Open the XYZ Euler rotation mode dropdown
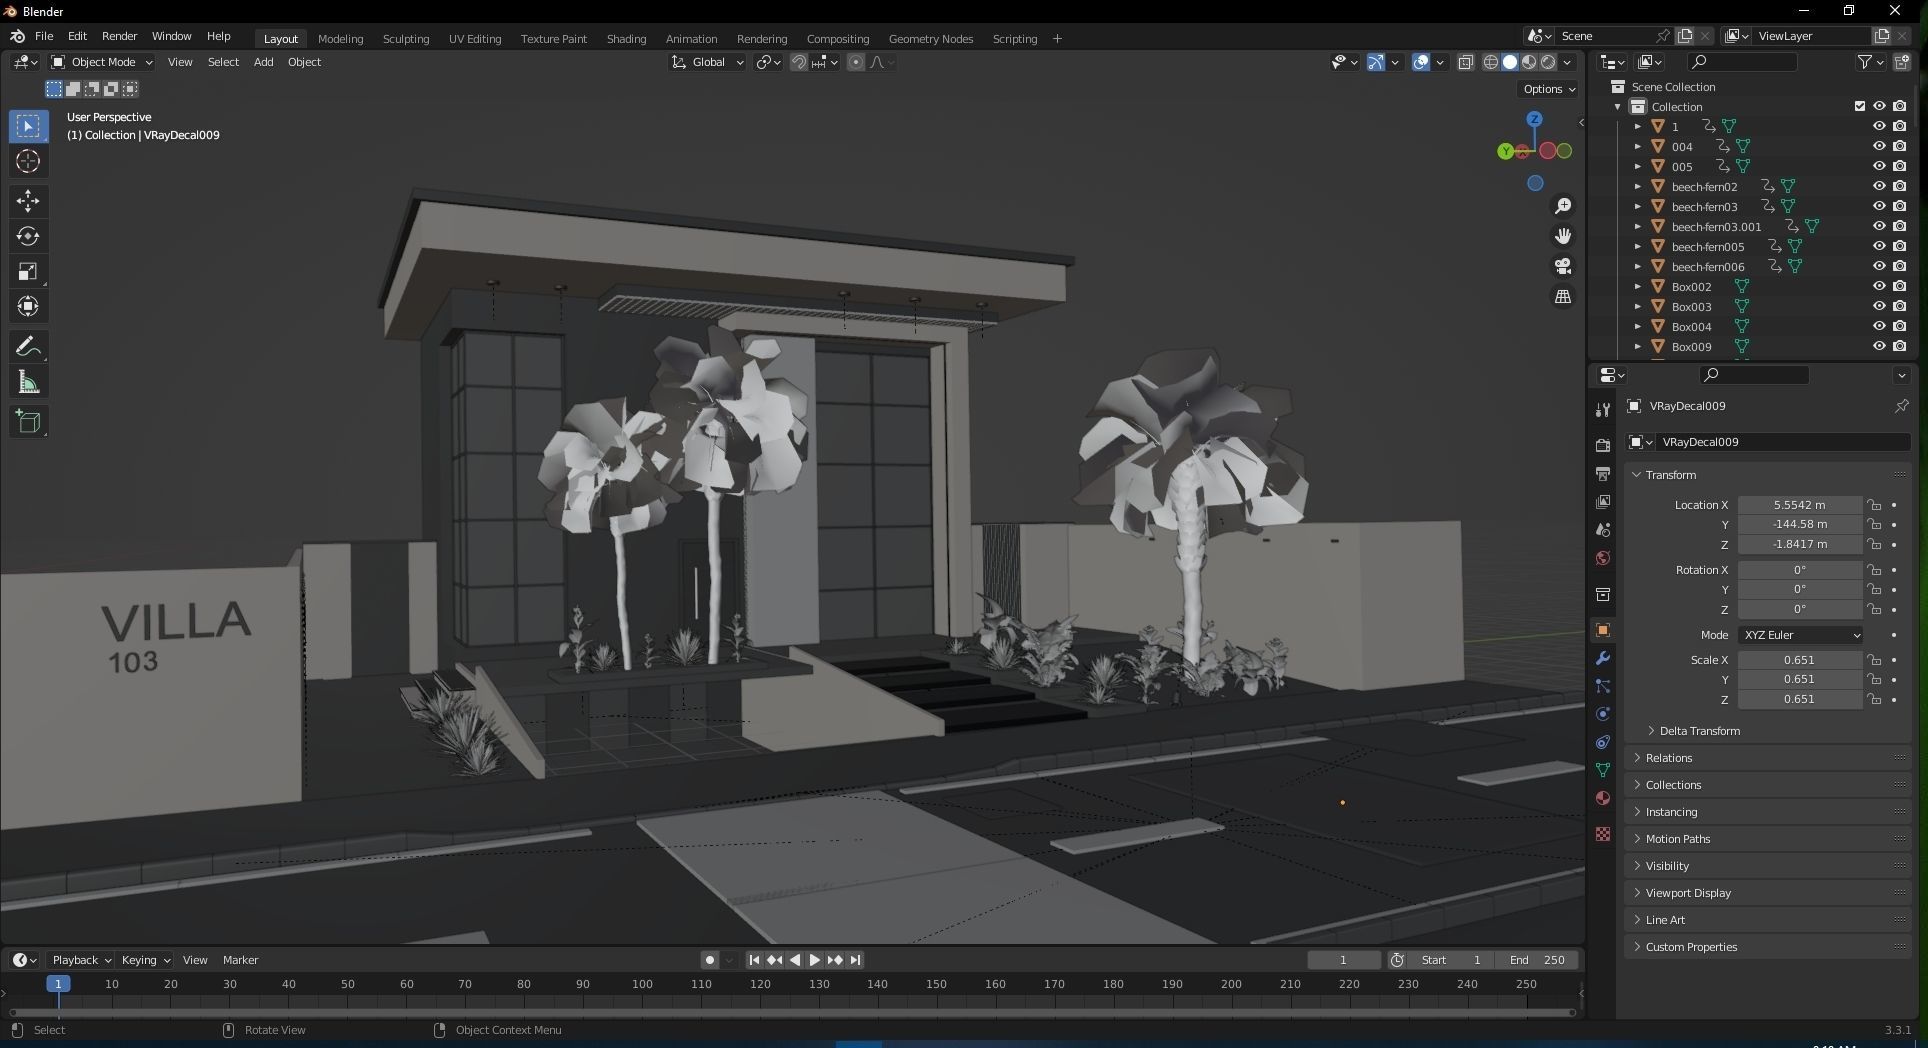Screen dimensions: 1928x1048 (x=1801, y=635)
